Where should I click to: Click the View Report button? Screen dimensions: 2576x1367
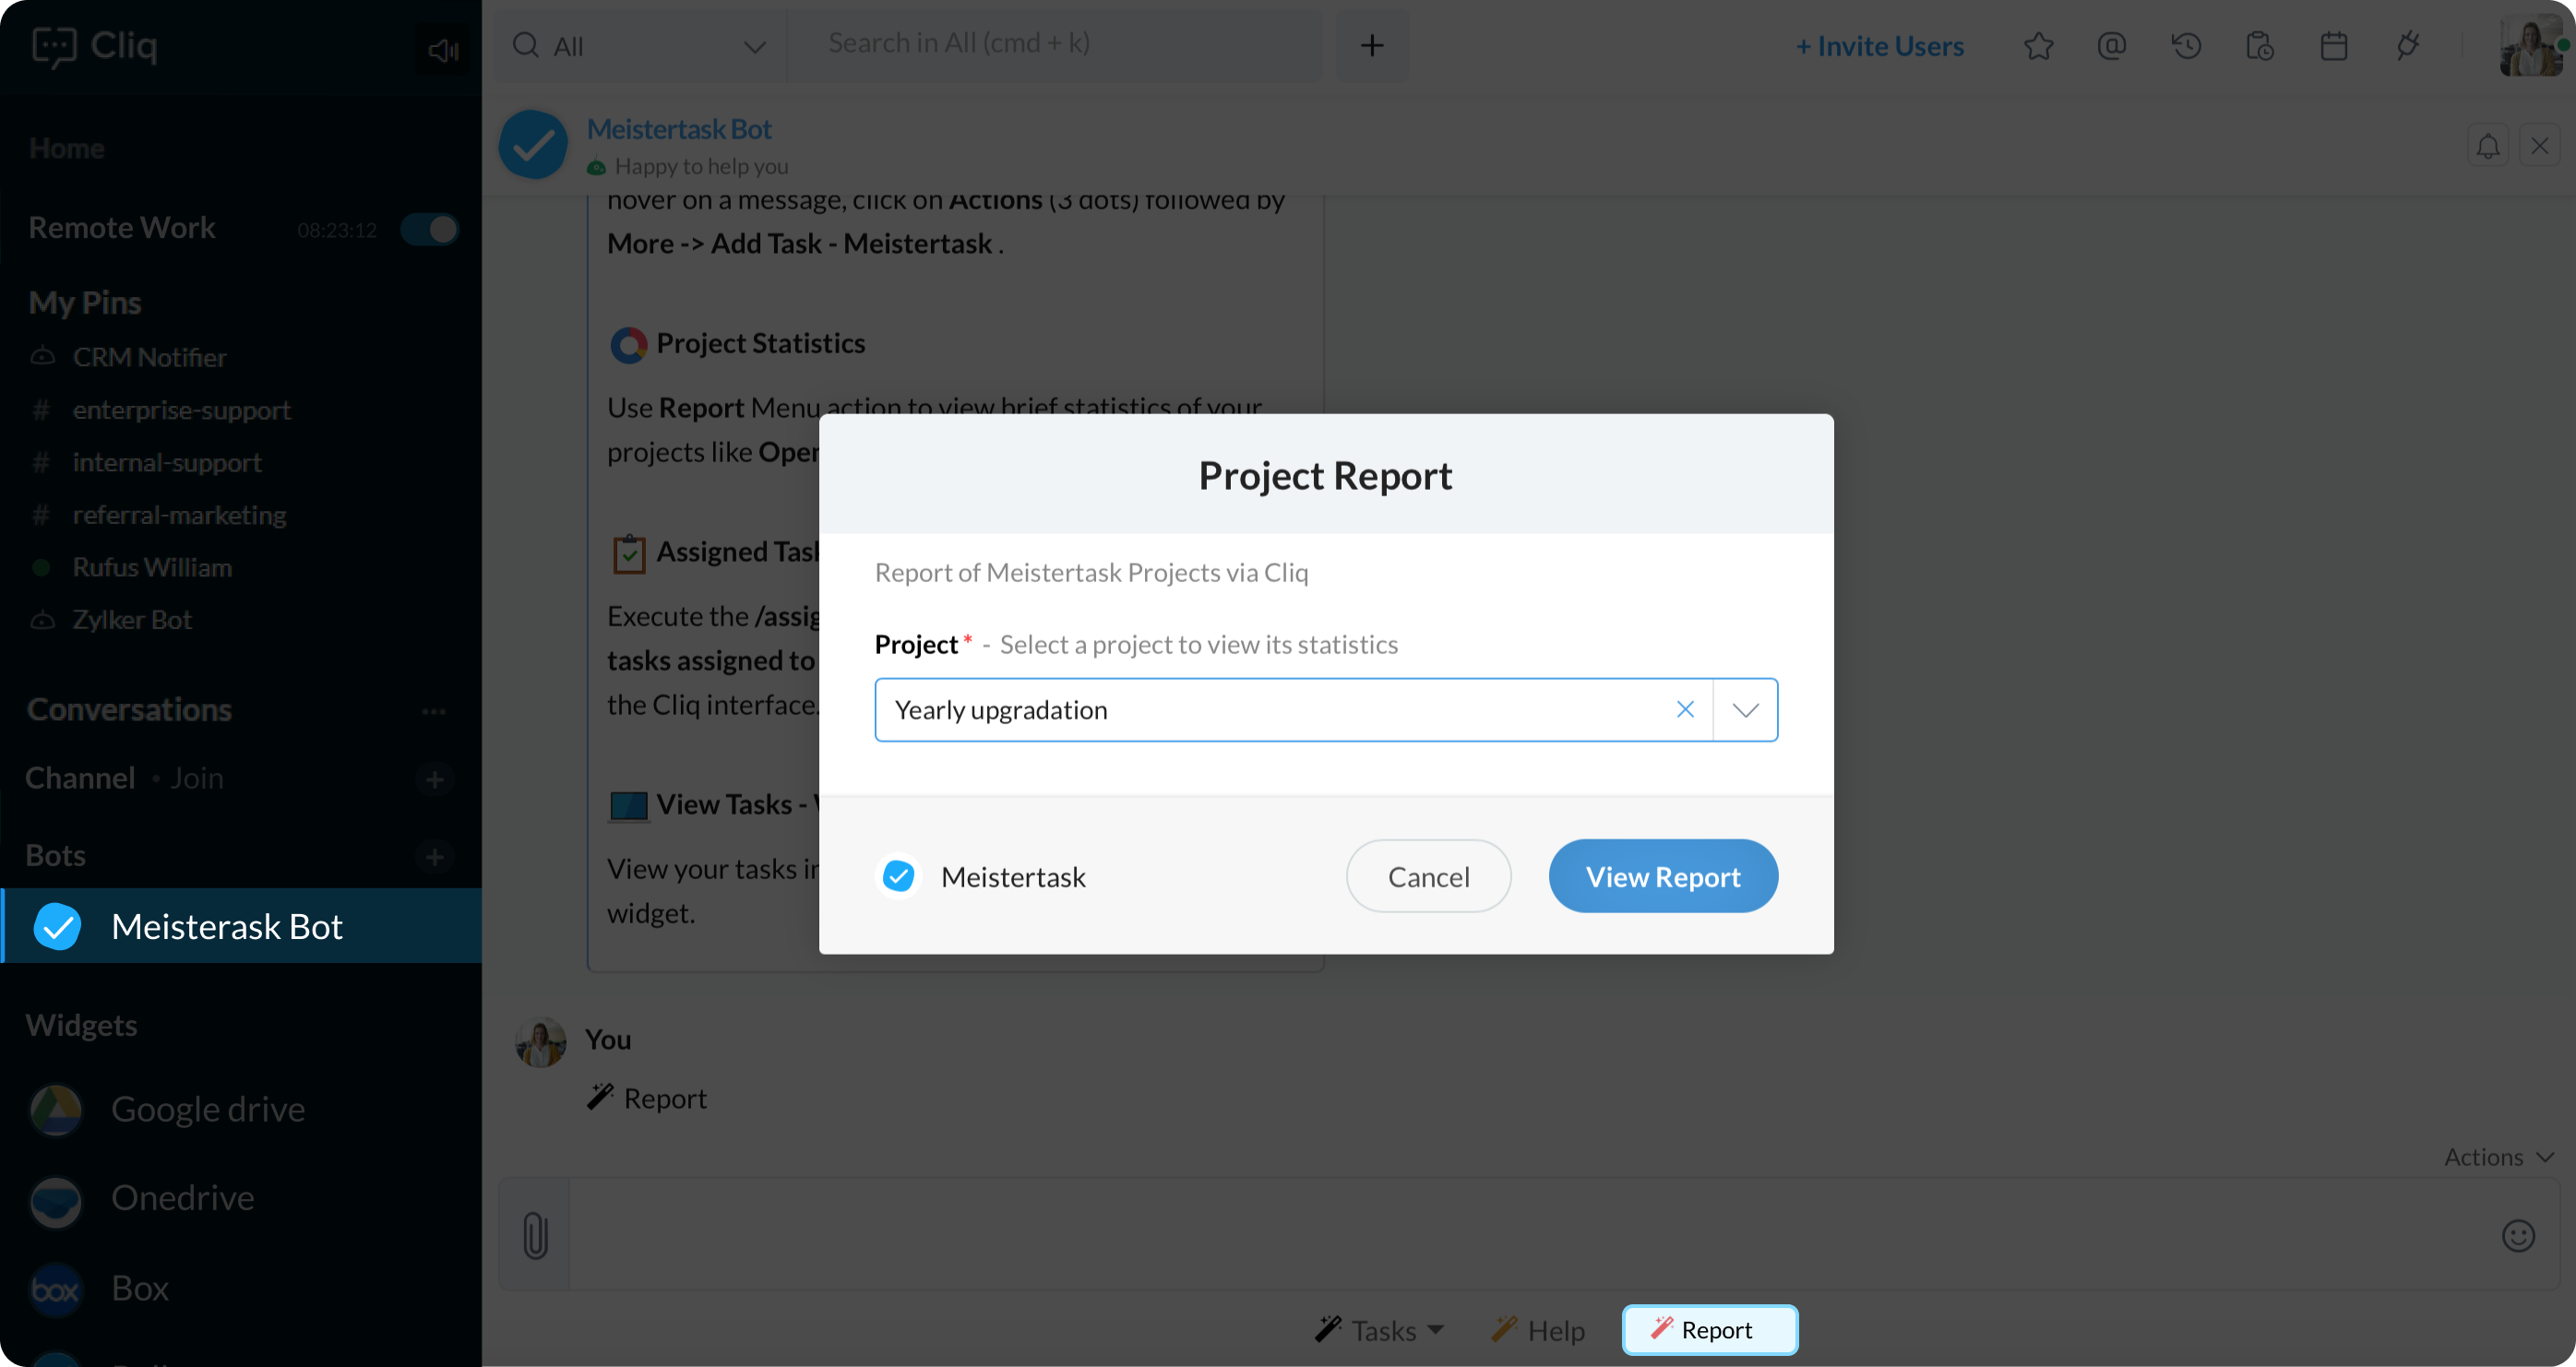(1663, 876)
